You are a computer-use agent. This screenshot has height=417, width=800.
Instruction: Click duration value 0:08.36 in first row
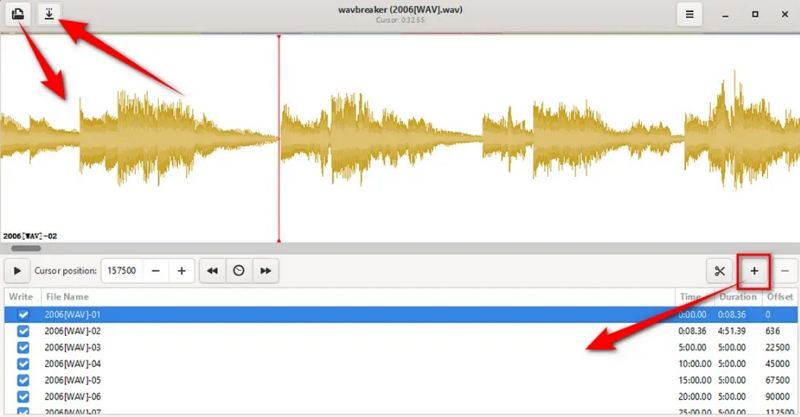(732, 314)
